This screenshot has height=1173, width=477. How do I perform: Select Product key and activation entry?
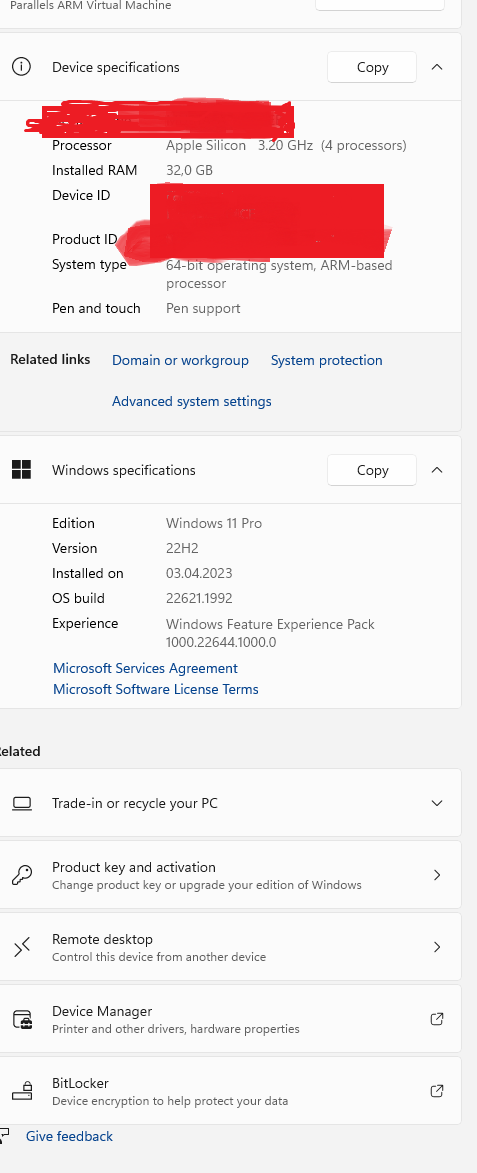[230, 875]
